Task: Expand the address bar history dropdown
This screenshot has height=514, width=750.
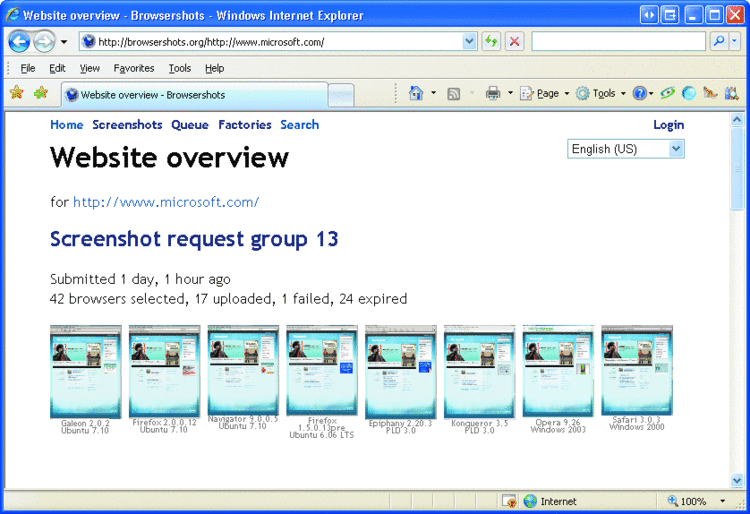Action: 470,42
